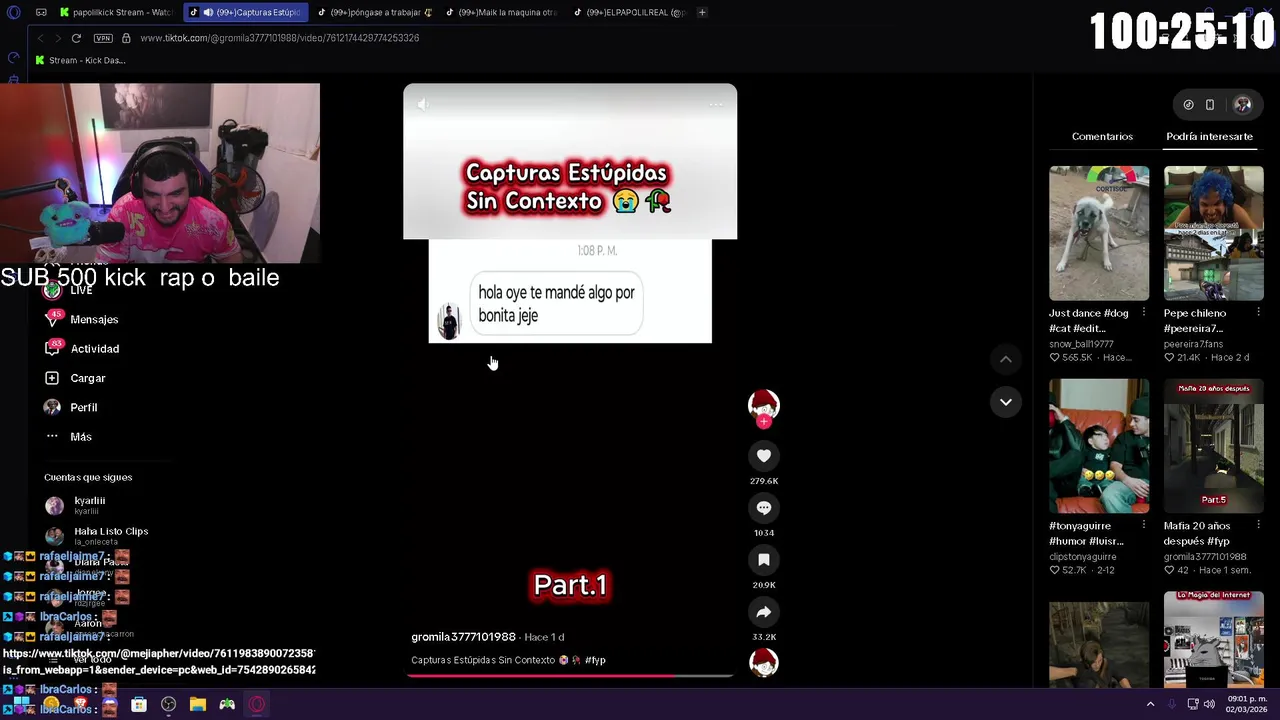Viewport: 1280px width, 720px height.
Task: Switch to the Podría interesarte tab
Action: coord(1209,136)
